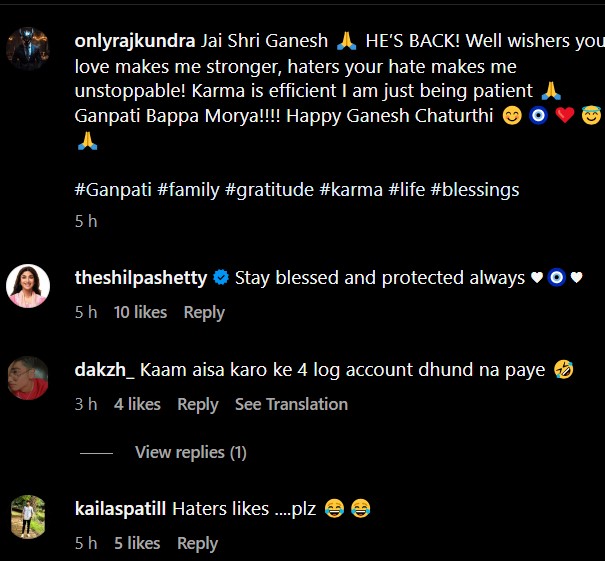
Task: View the 10 likes on theshilpashetty's comment
Action: tap(140, 312)
